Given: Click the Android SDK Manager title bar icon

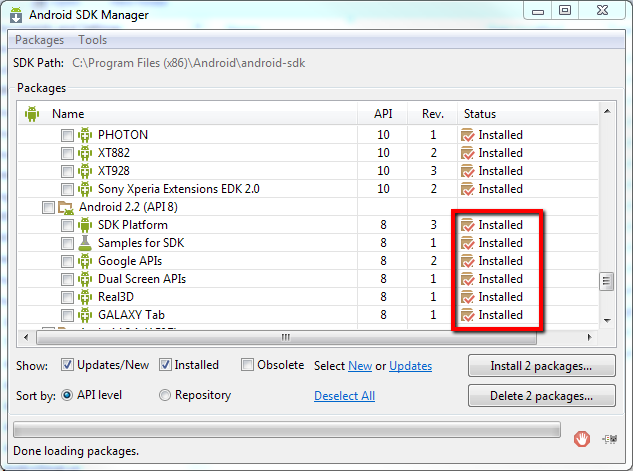Looking at the screenshot, I should pos(18,13).
